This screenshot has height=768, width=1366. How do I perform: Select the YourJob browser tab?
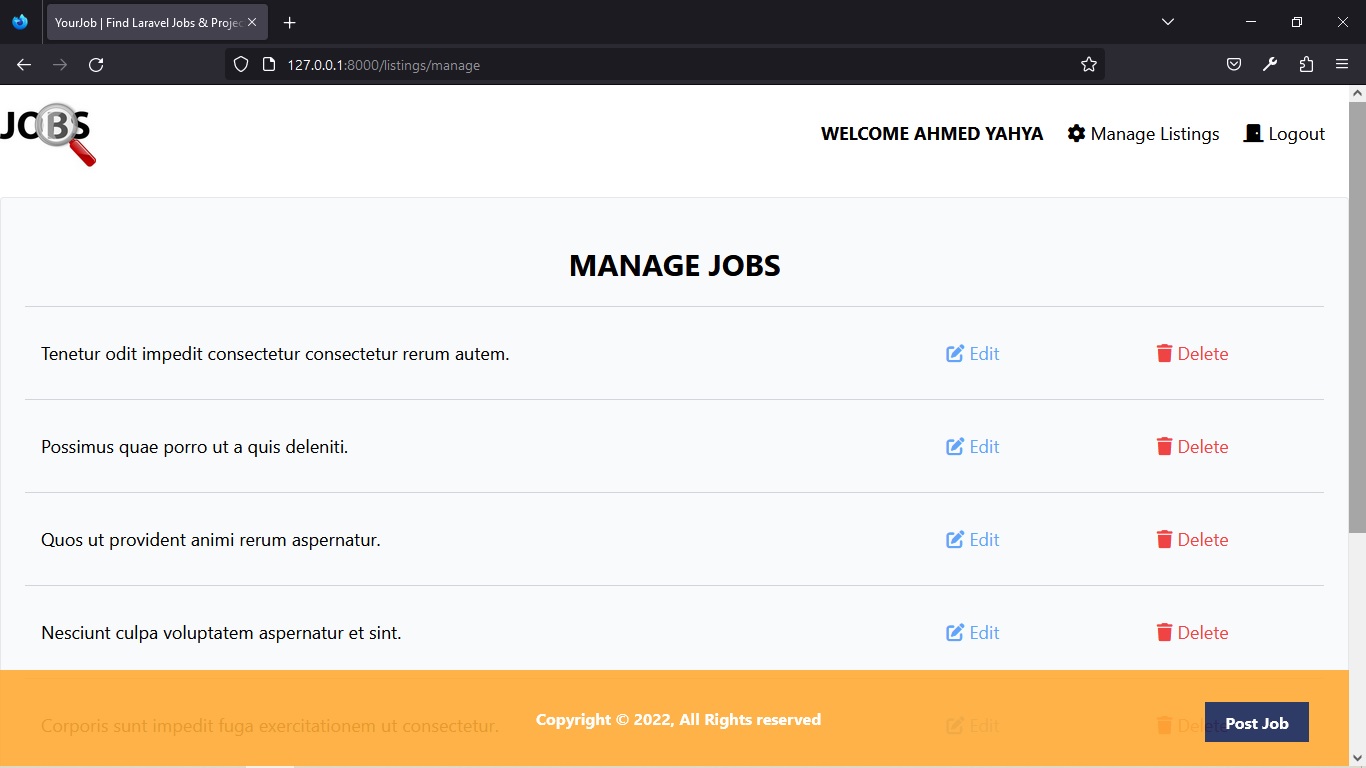147,22
